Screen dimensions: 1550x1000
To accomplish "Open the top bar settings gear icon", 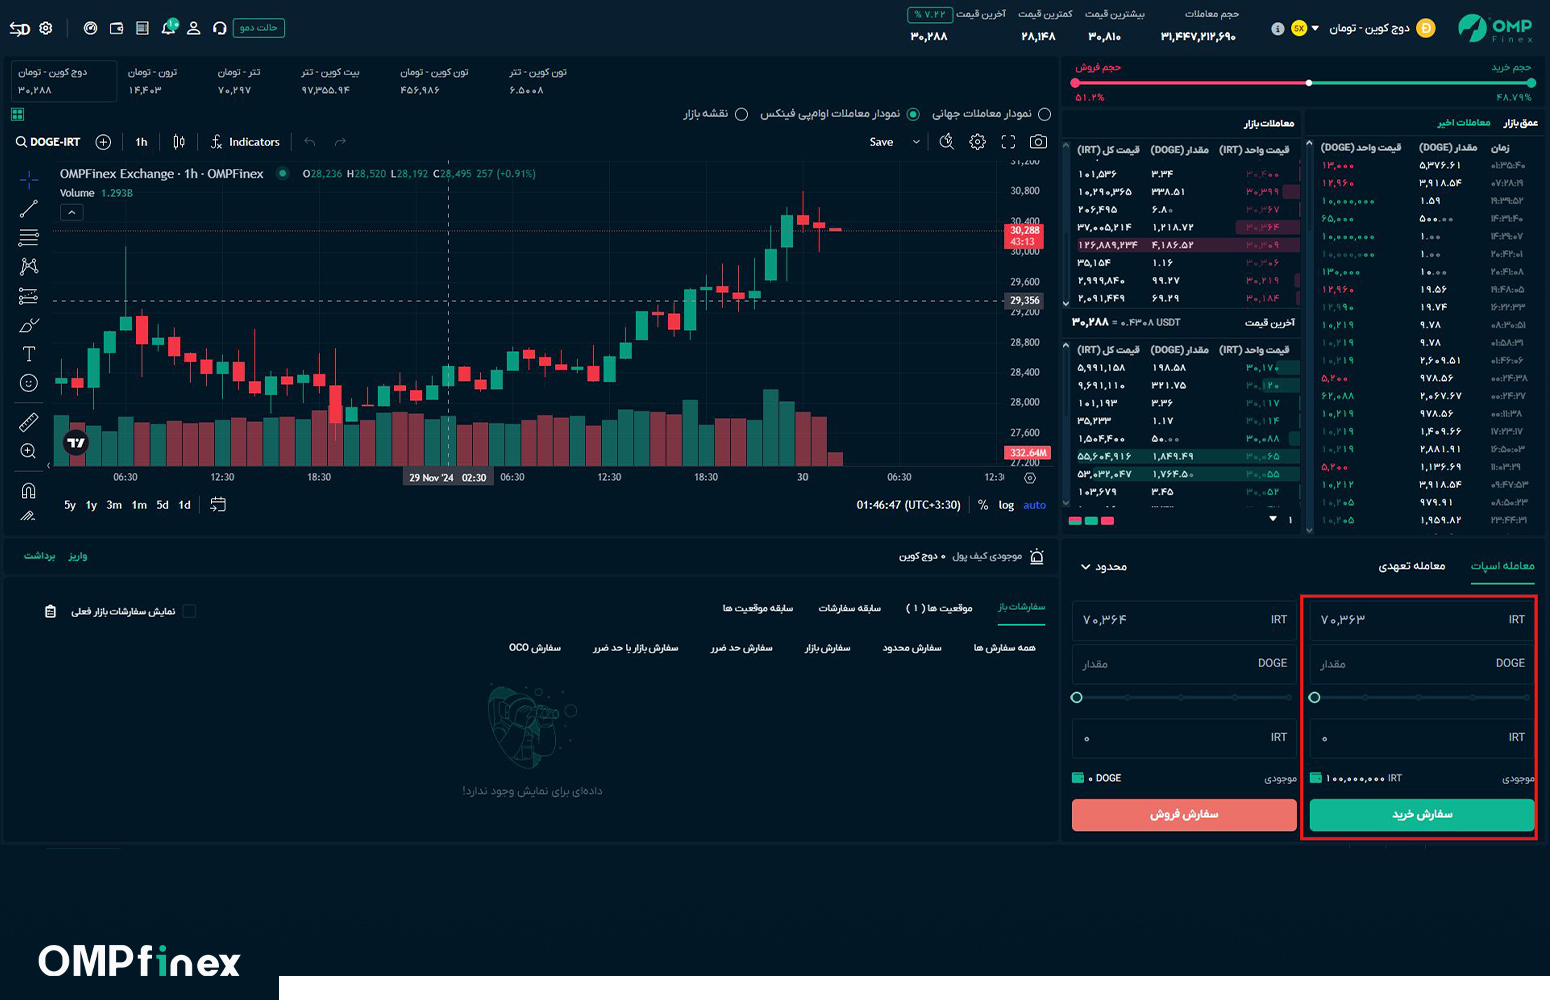I will point(46,28).
